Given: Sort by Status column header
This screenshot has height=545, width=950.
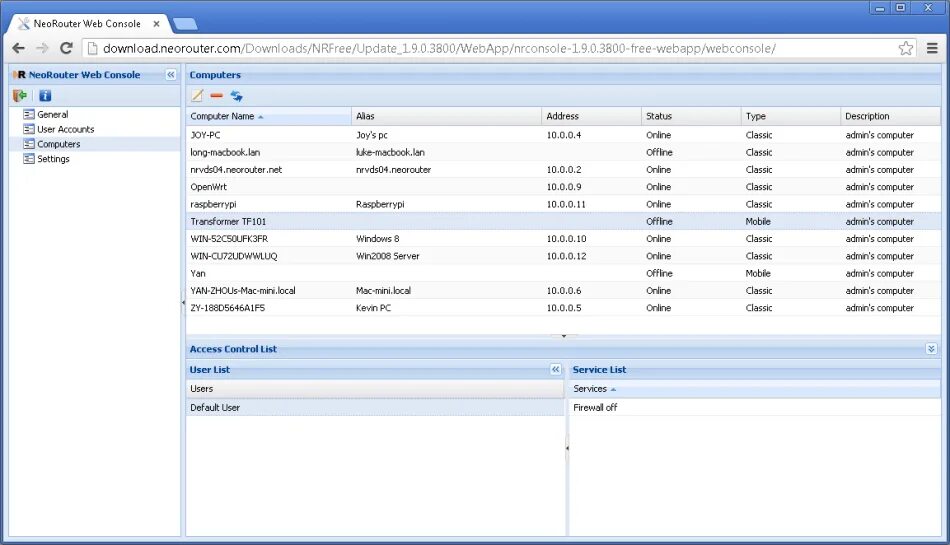Looking at the screenshot, I should [691, 116].
